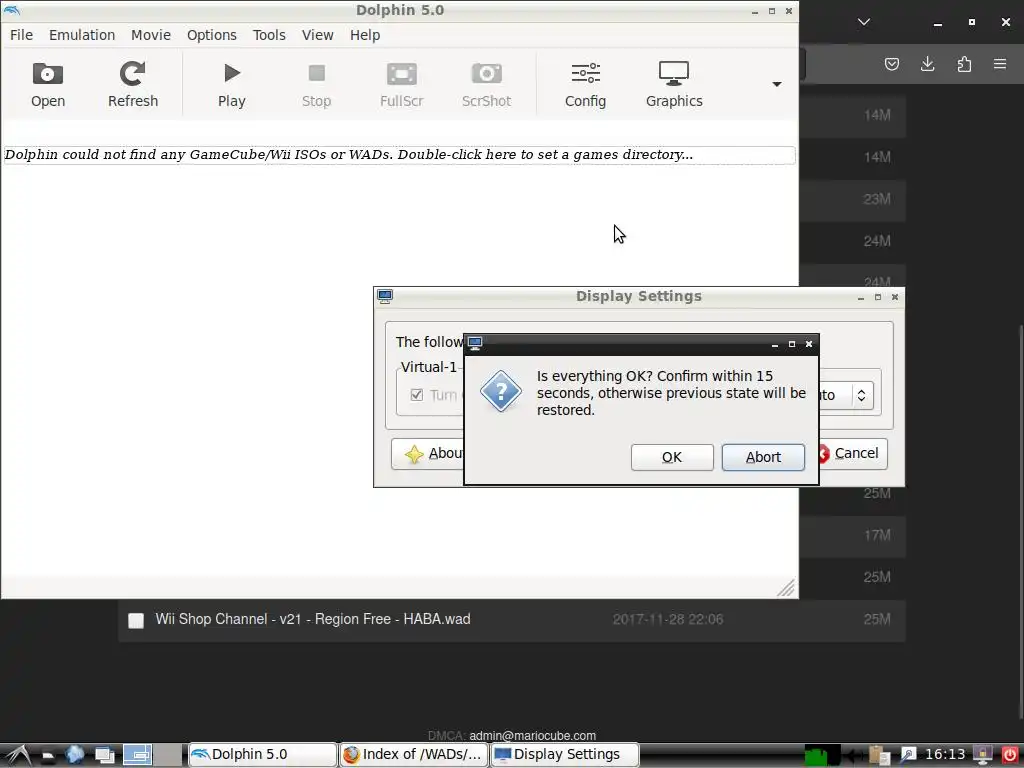Screen dimensions: 1024x768
Task: Open the File menu in Dolphin
Action: pos(21,35)
